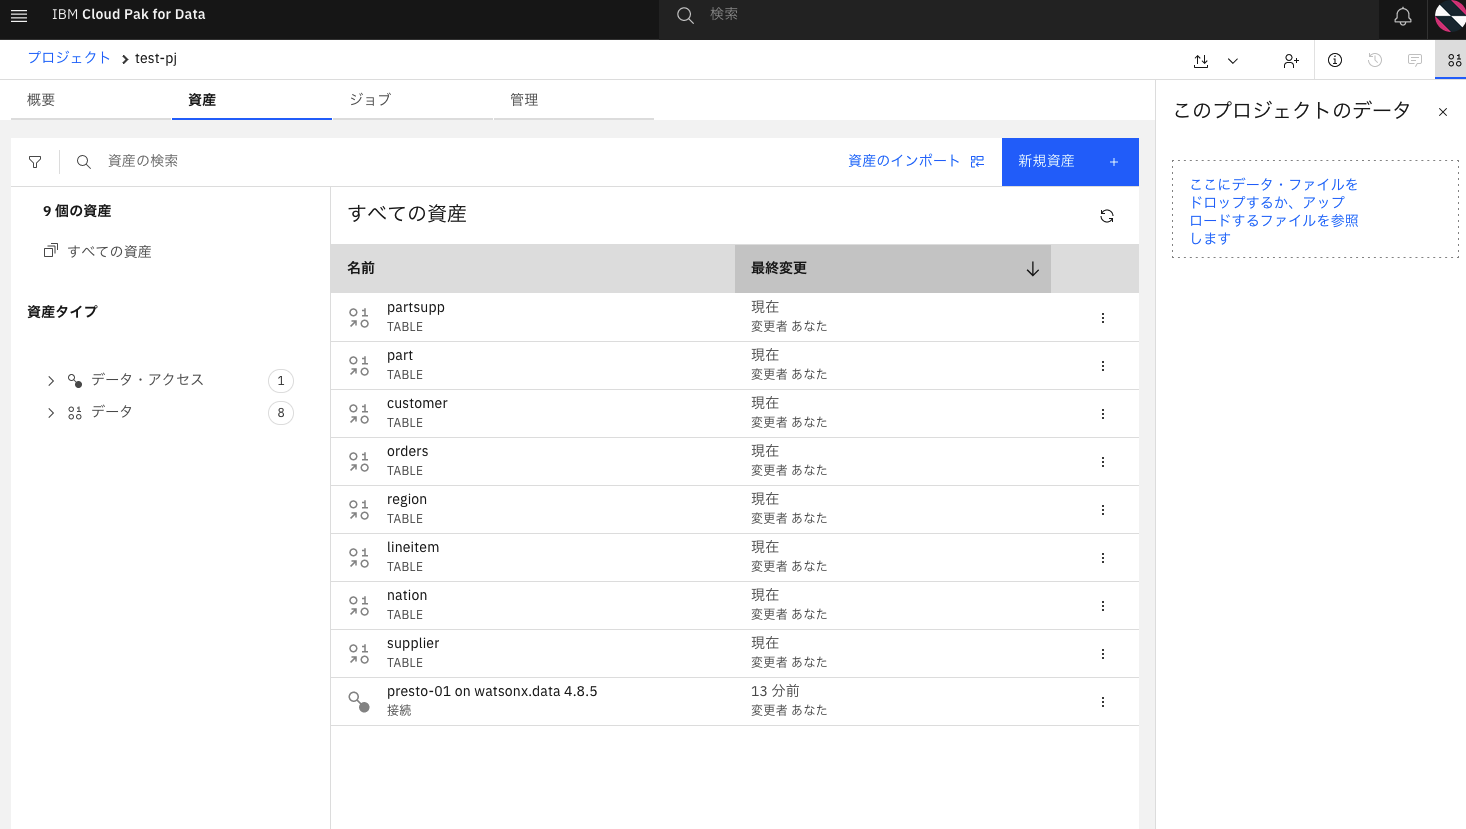Open the project information icon
The height and width of the screenshot is (829, 1466).
(1334, 60)
